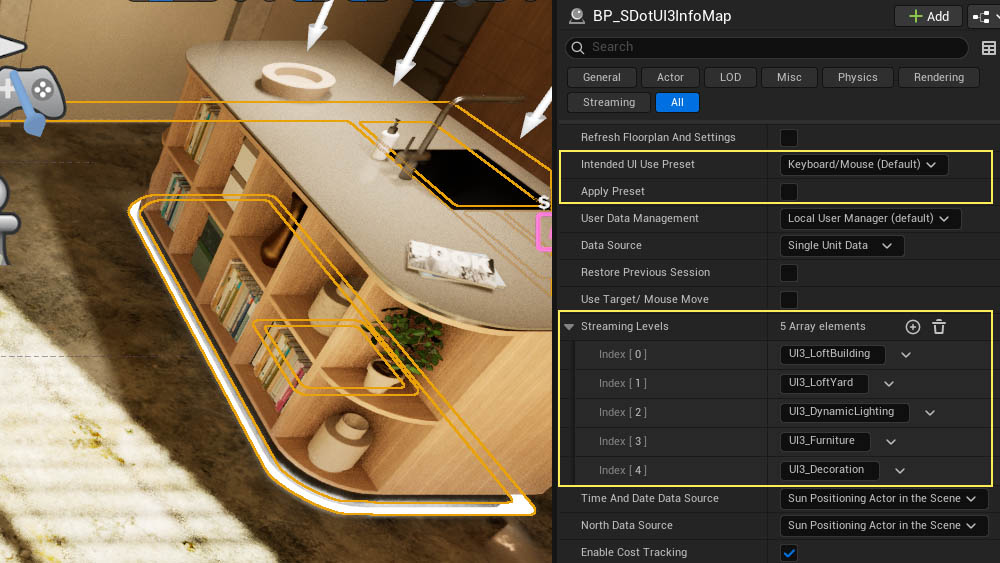Edit the UI3_DynamicLighting value field
The height and width of the screenshot is (563, 1000).
(844, 412)
